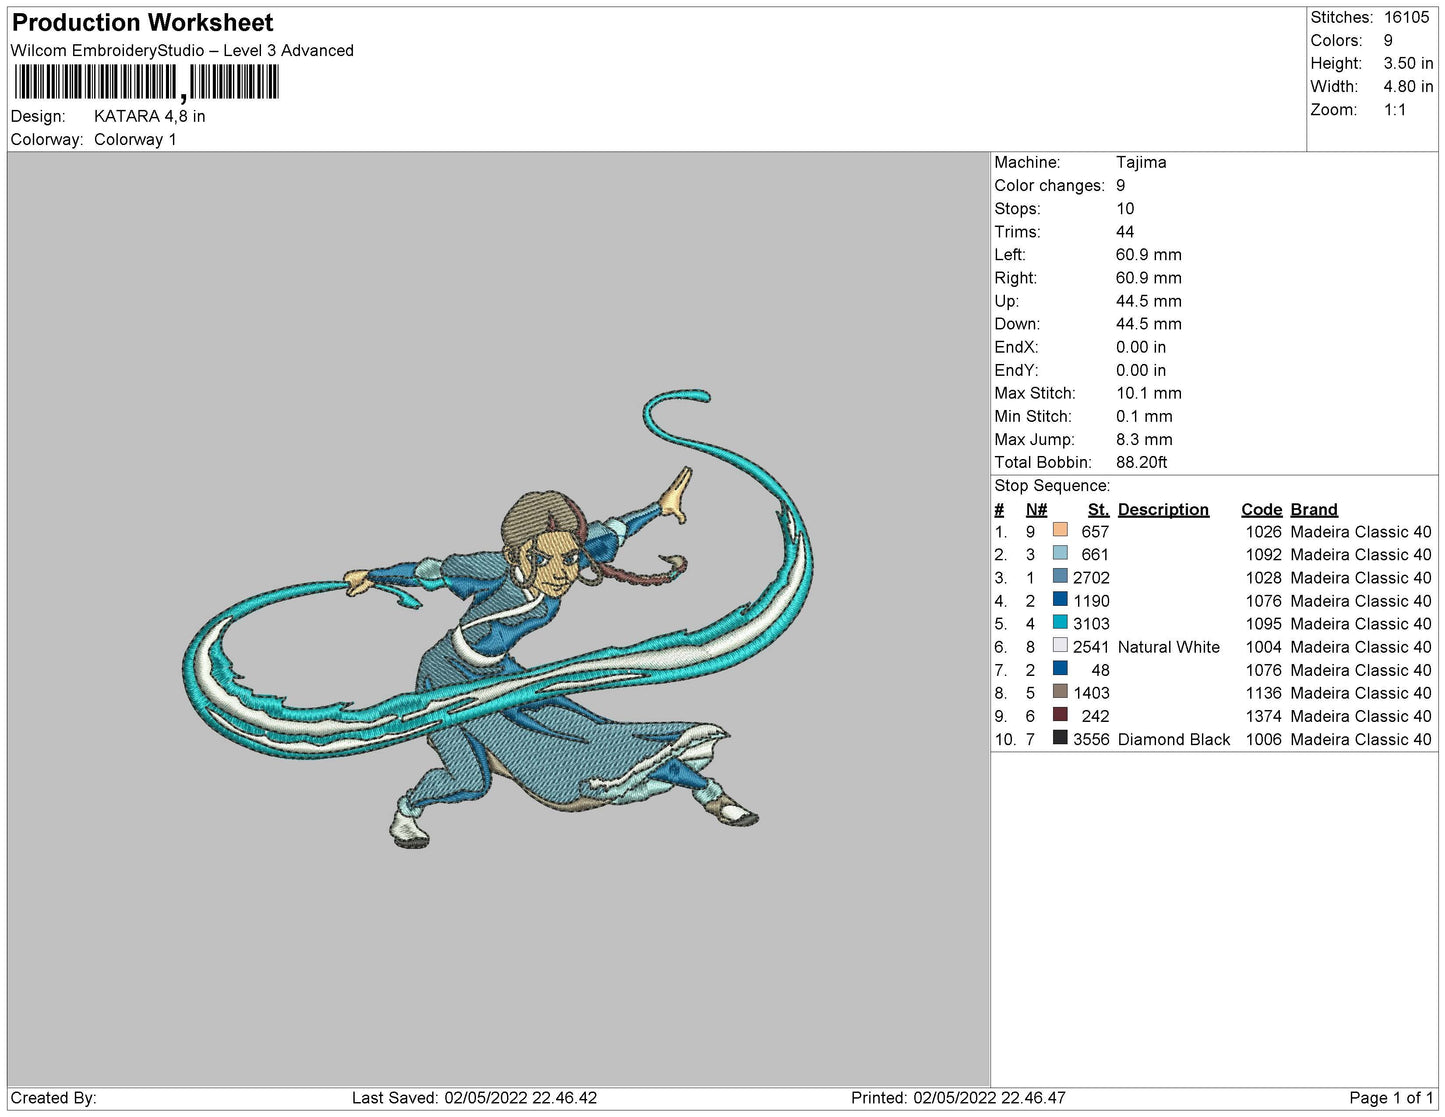Click the Machine value Tajima
The image size is (1445, 1117).
pos(1141,162)
